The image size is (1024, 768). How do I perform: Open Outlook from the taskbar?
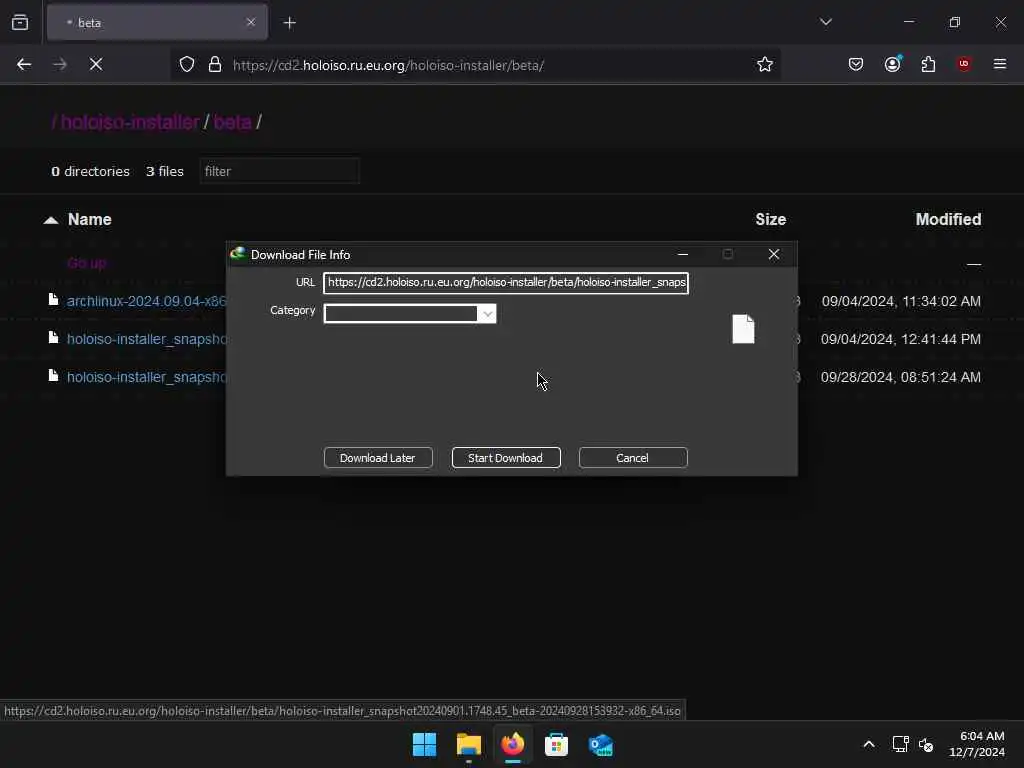[x=600, y=744]
